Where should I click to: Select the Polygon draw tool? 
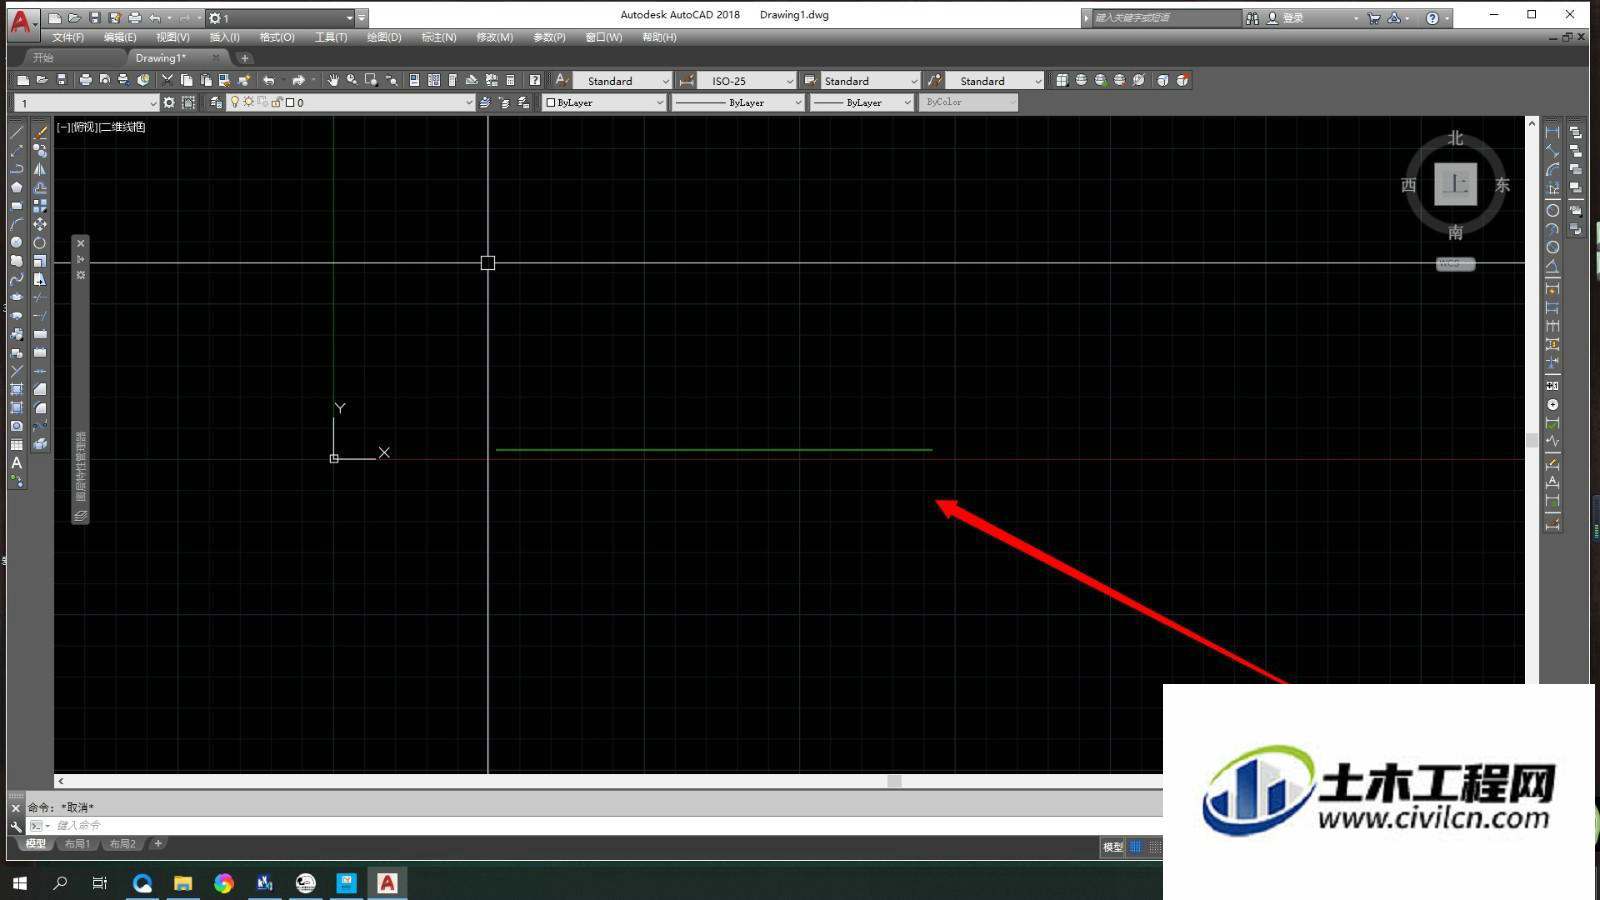[17, 187]
